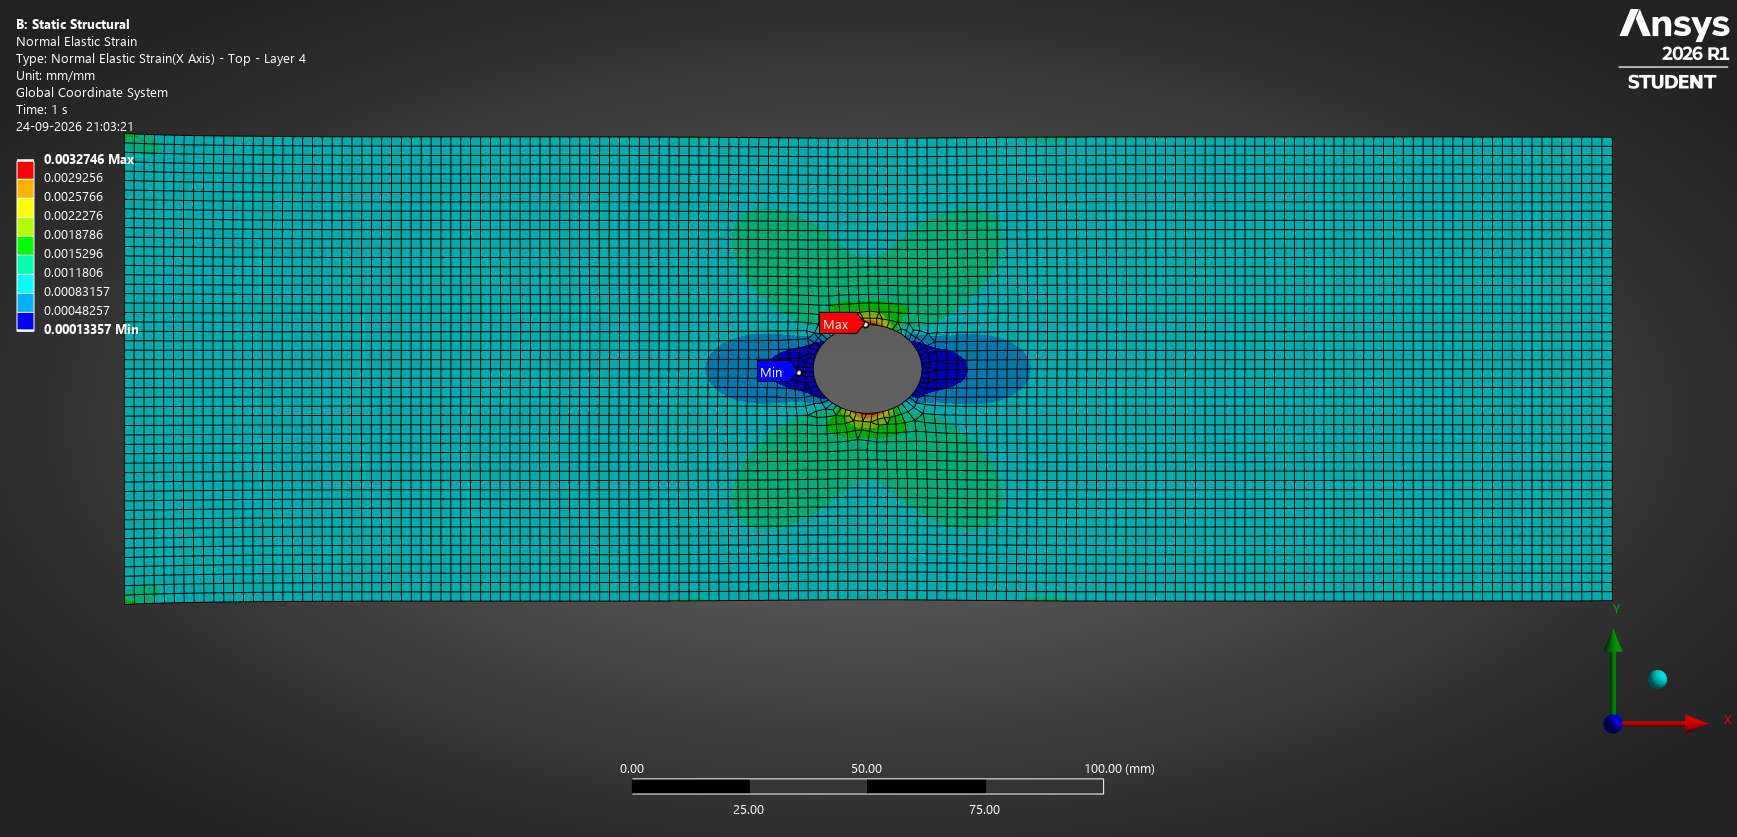
Task: Click the 25.00 label under the ruler
Action: click(748, 810)
